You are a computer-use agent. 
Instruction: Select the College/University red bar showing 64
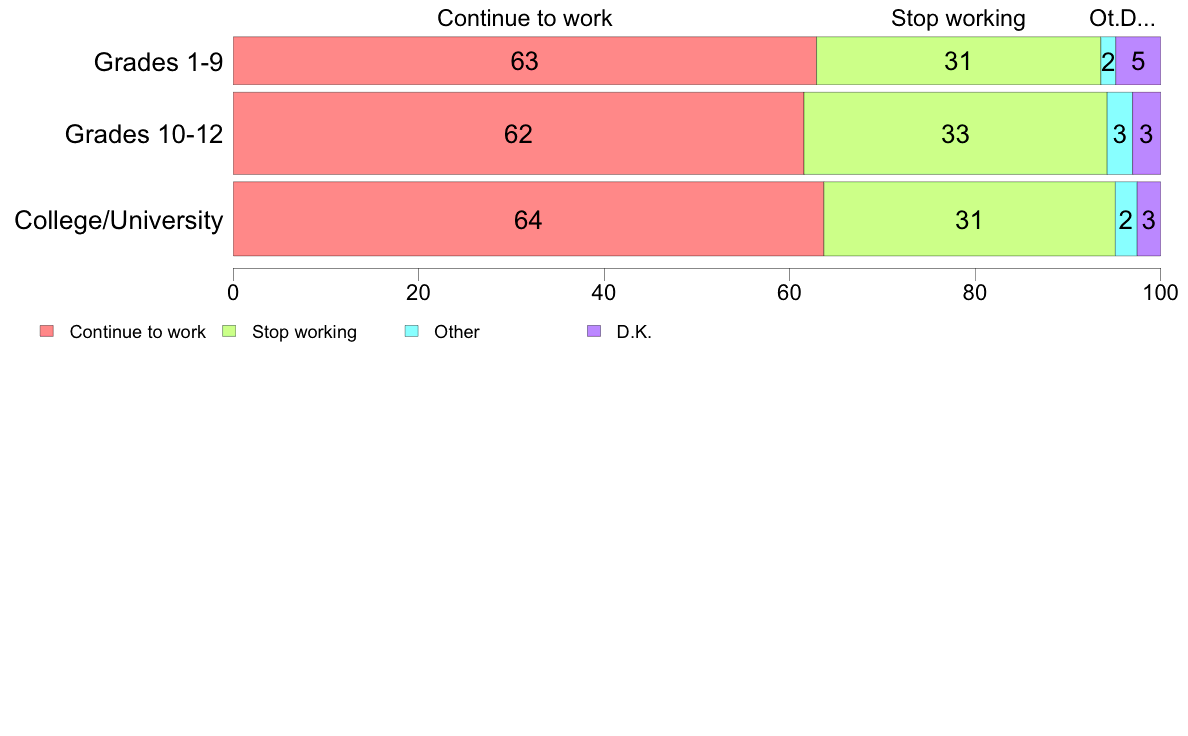(x=528, y=219)
